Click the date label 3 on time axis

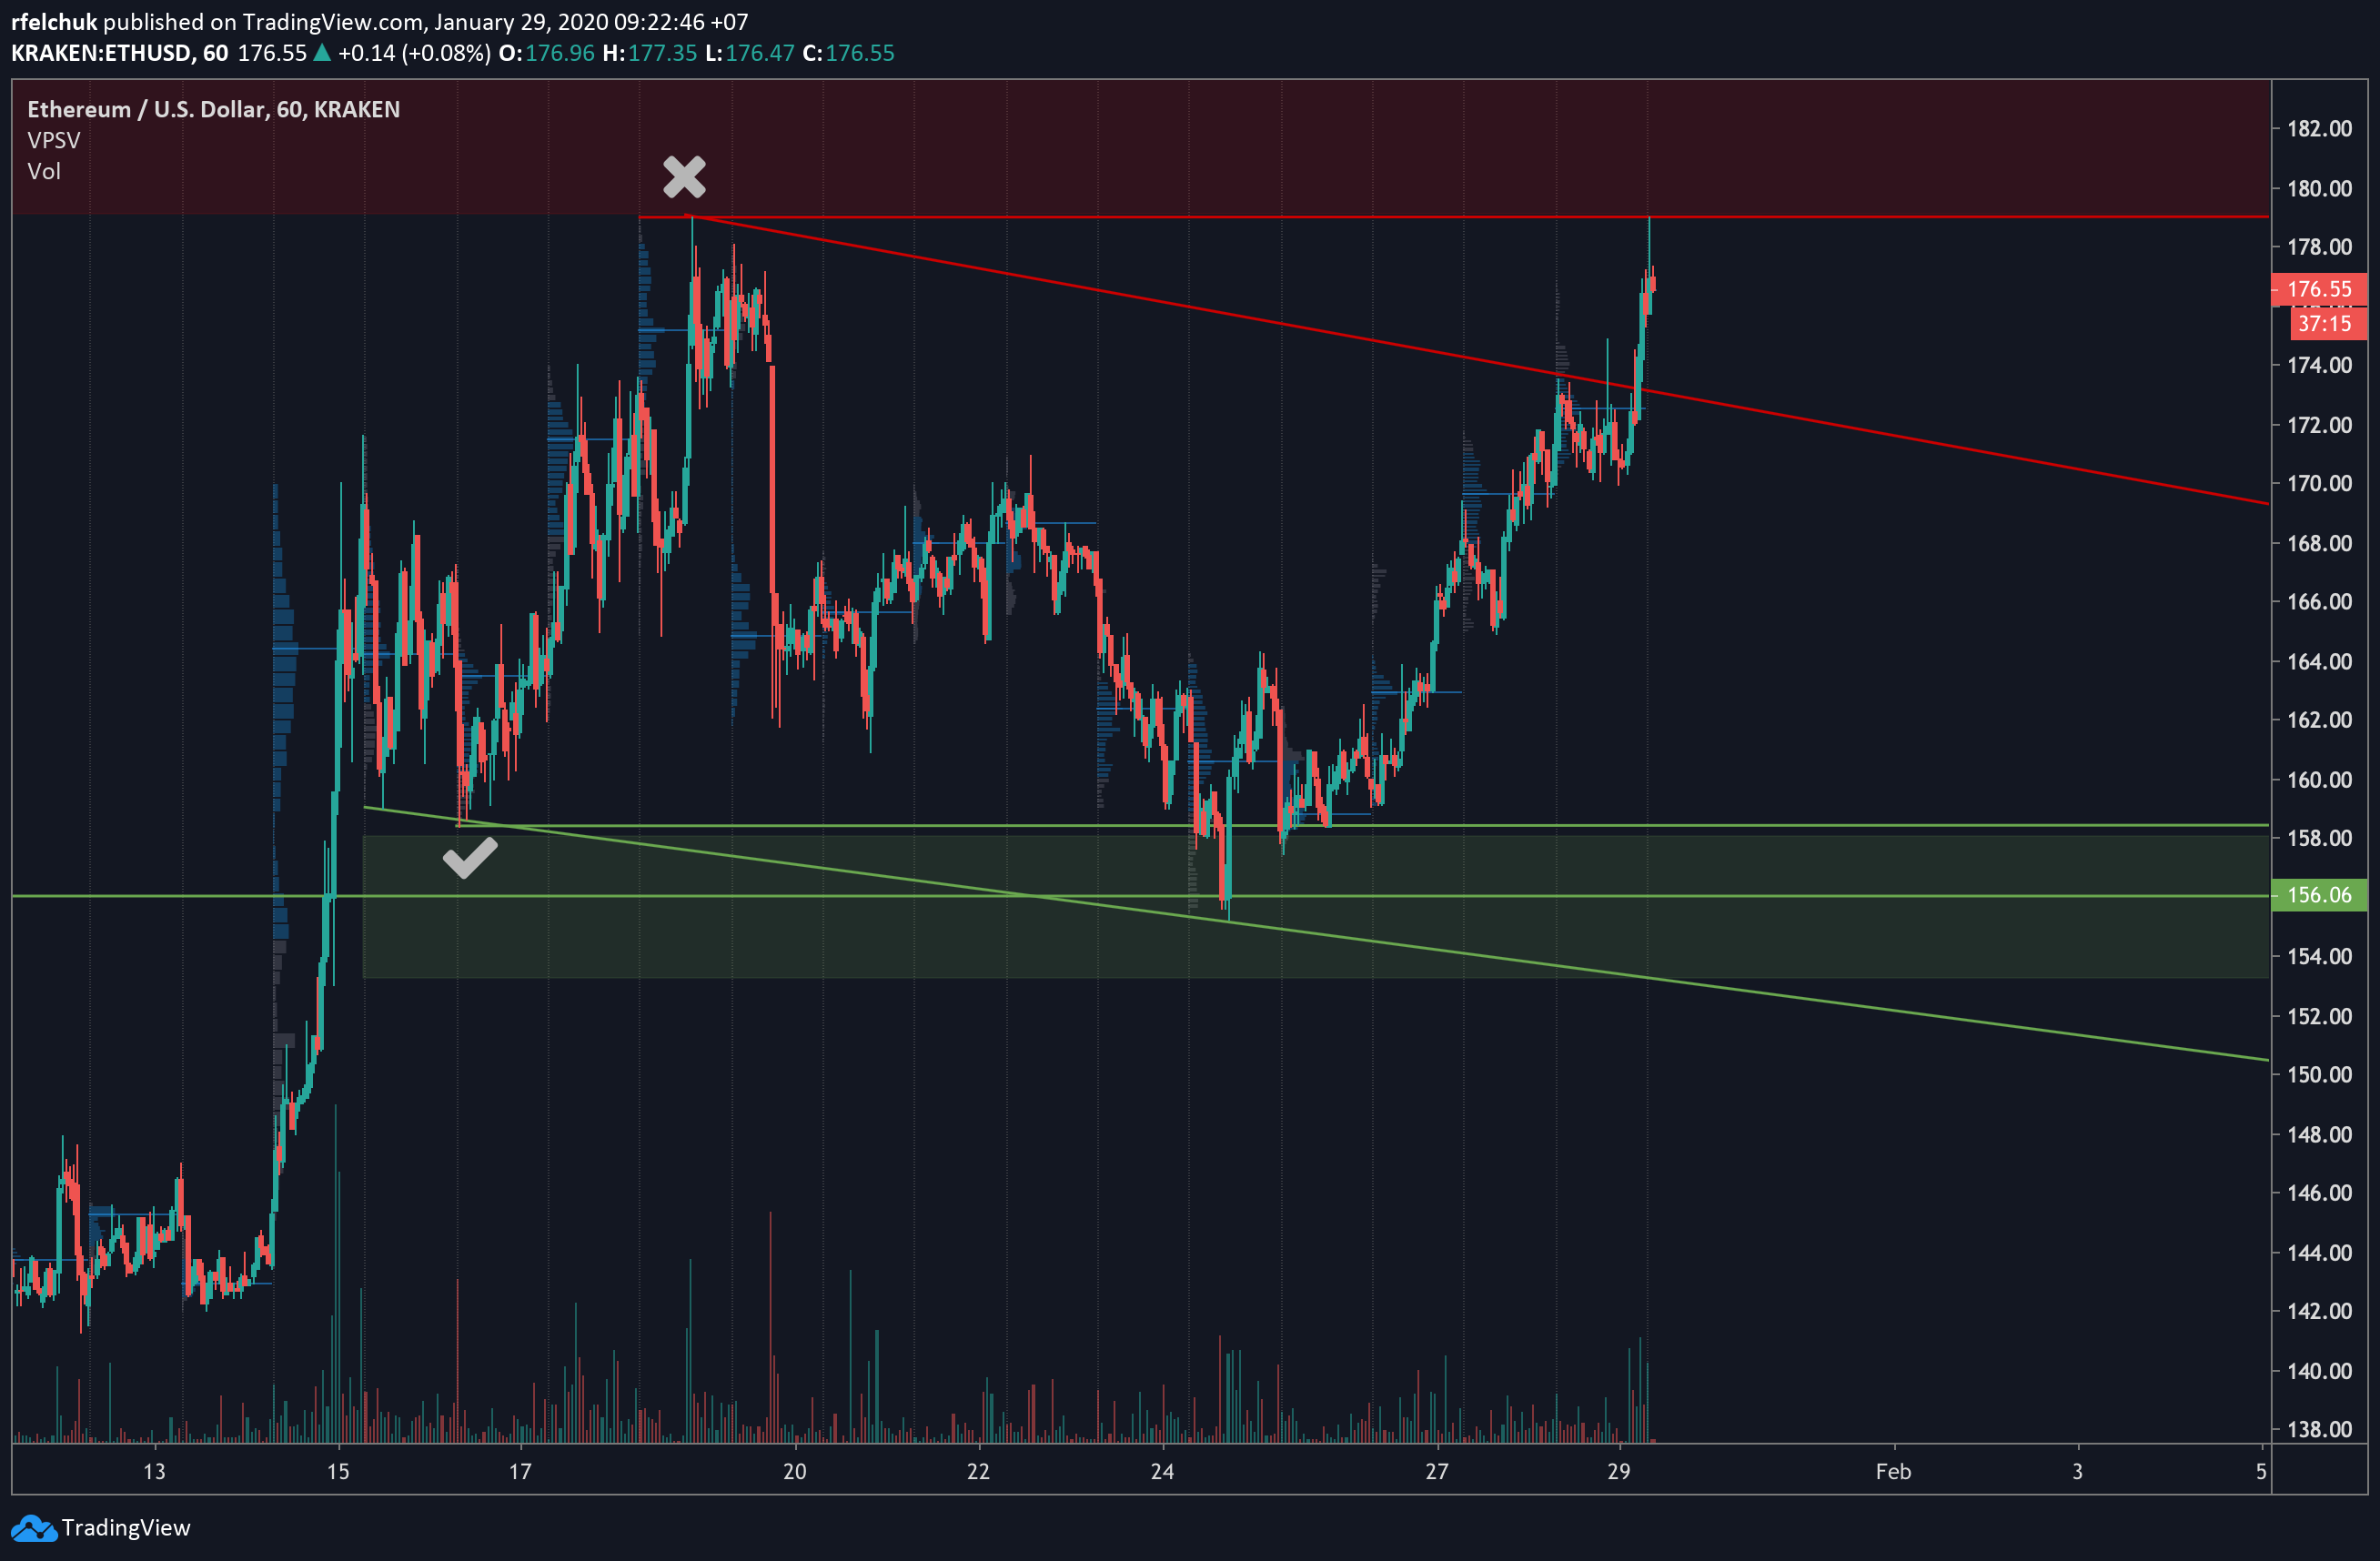[2077, 1471]
